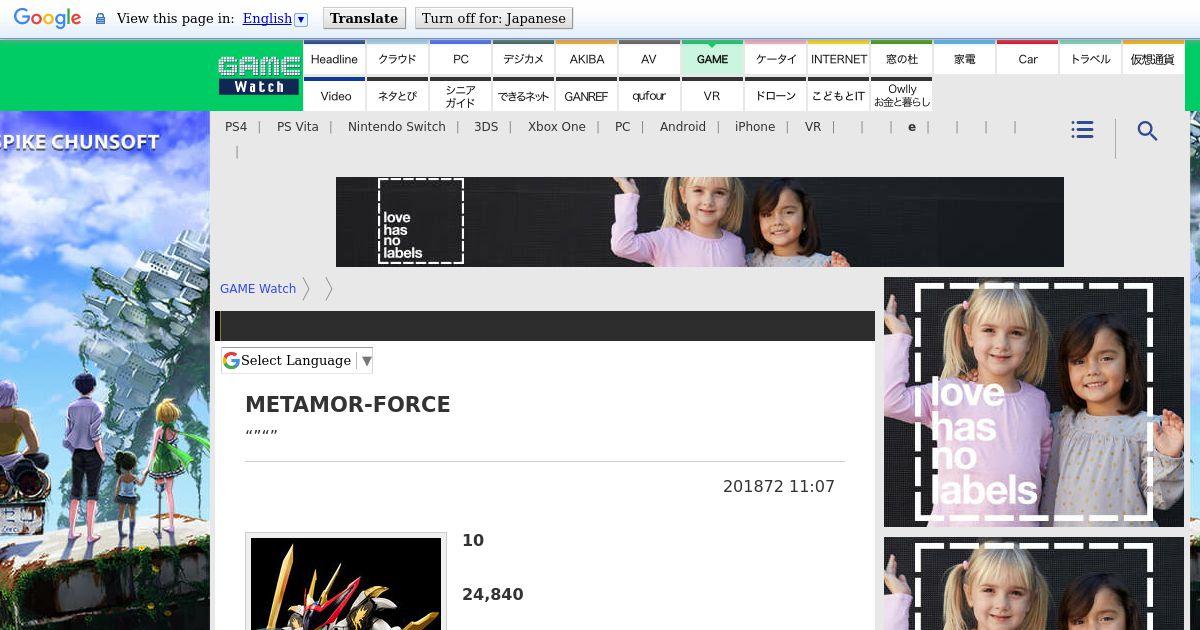The width and height of the screenshot is (1200, 630).
Task: Open the VR tab in top site bar
Action: click(712, 95)
